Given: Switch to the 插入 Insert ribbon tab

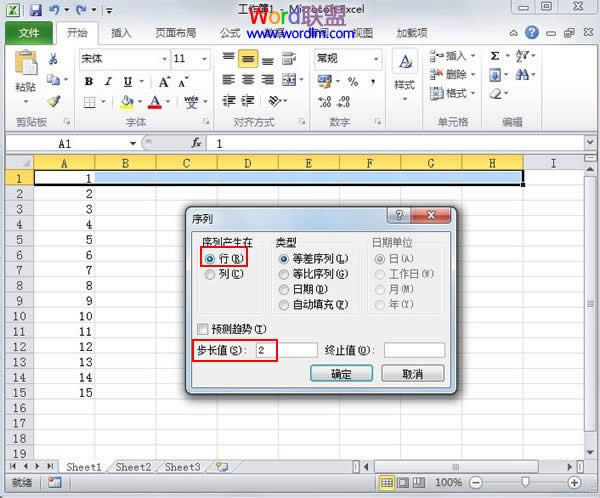Looking at the screenshot, I should tap(121, 33).
